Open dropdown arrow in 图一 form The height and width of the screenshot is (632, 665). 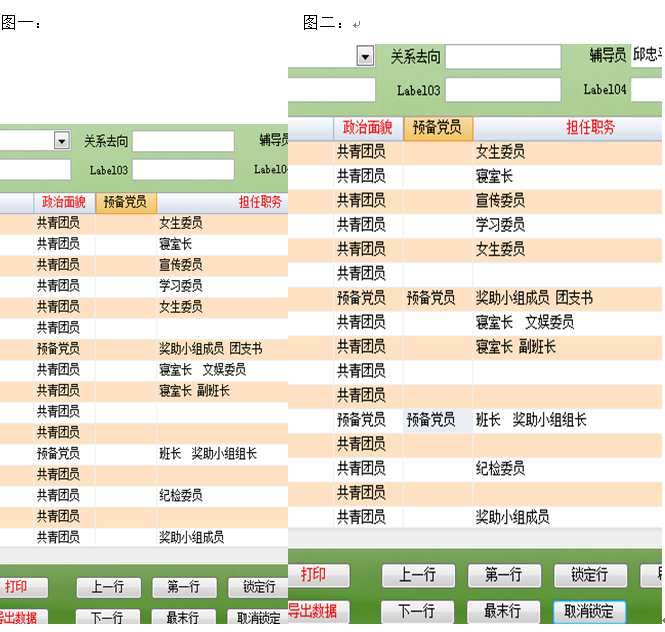pyautogui.click(x=62, y=141)
